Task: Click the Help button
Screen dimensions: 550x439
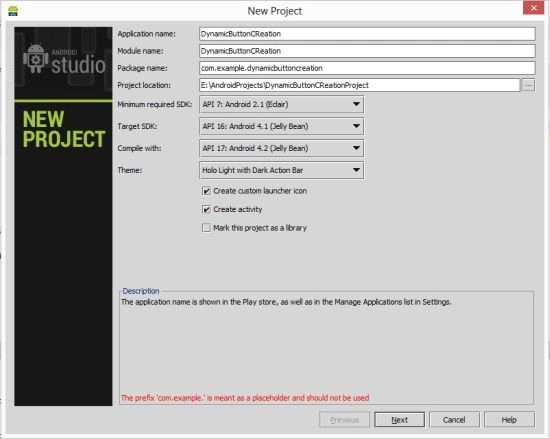Action: click(x=509, y=420)
